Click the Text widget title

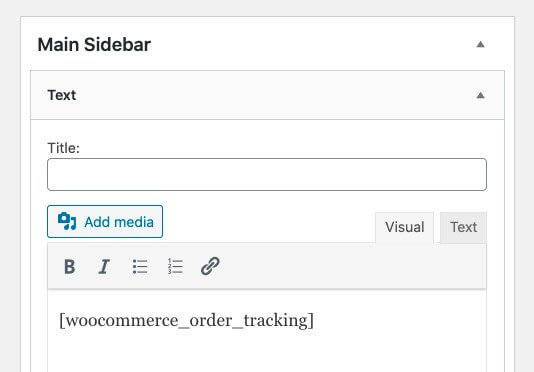coord(62,95)
